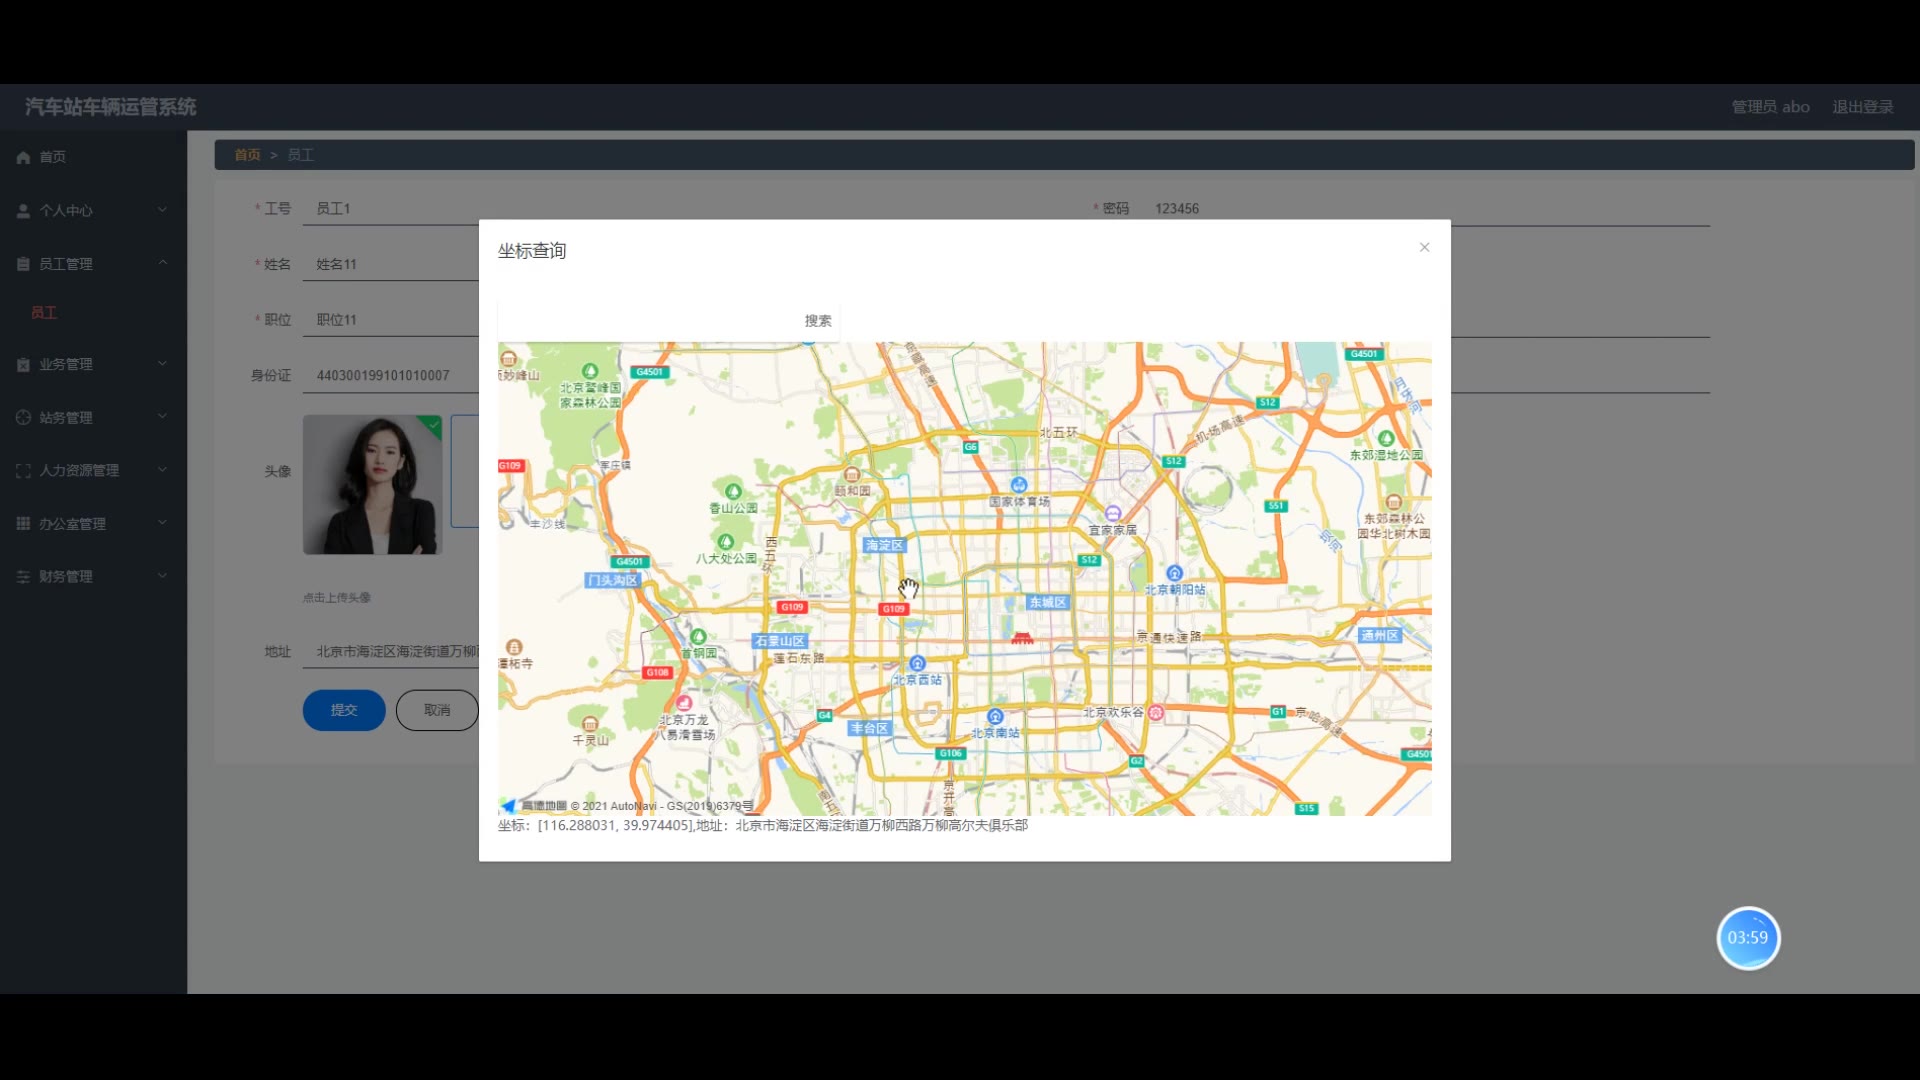Click the icon beside 业务管理

pyautogui.click(x=23, y=365)
